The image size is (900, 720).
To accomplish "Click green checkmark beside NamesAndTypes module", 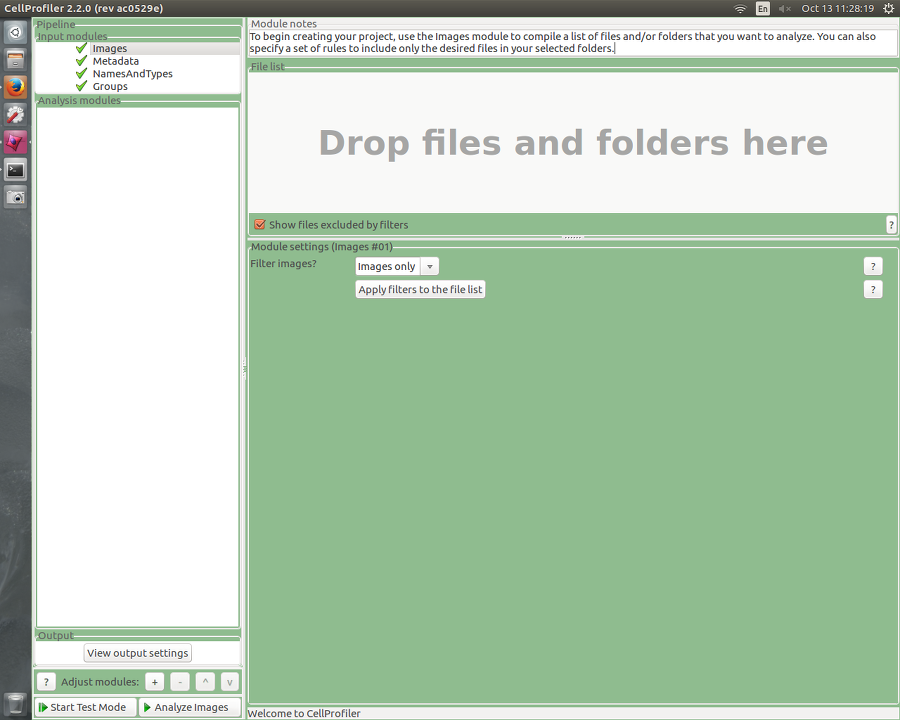I will (x=82, y=73).
